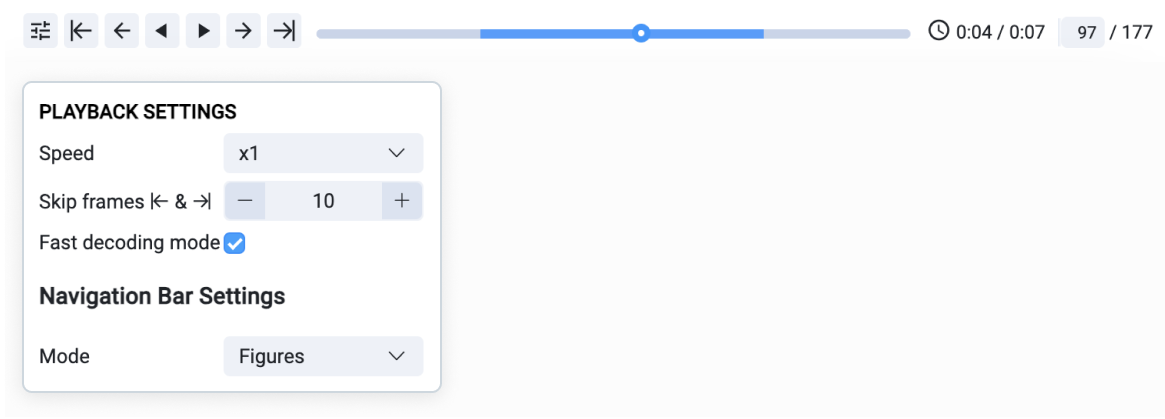This screenshot has height=419, width=1165.
Task: Click the timeline slider handle
Action: (642, 33)
